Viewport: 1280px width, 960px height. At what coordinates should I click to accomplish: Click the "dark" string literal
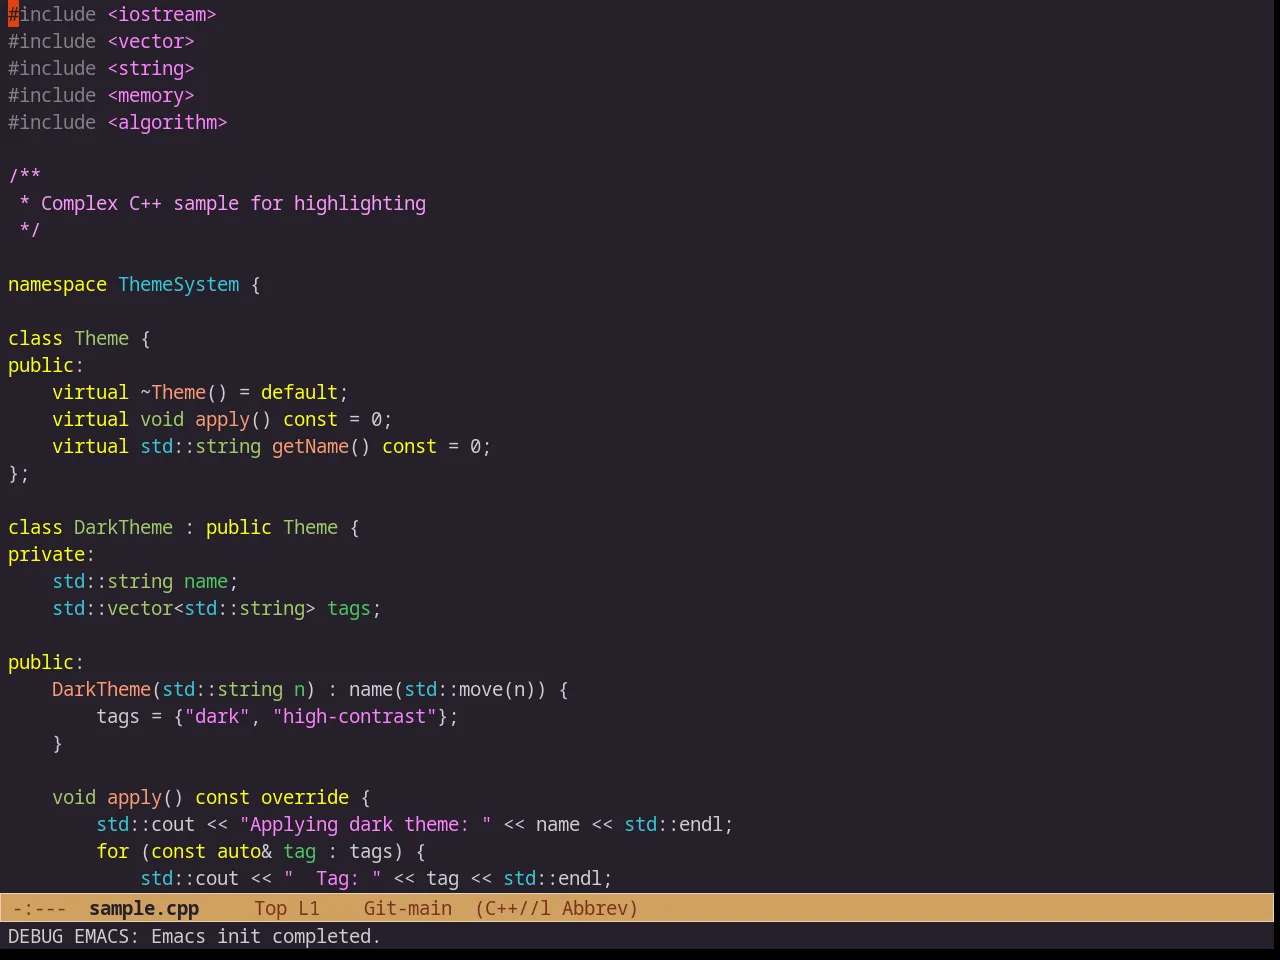pyautogui.click(x=217, y=716)
